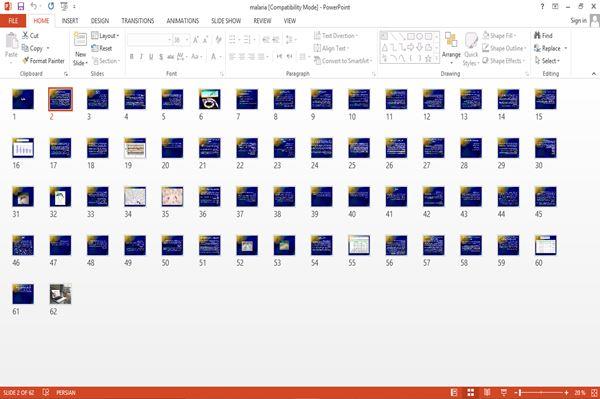This screenshot has height=399, width=600.
Task: Click Convert to SmartArt
Action: pos(343,61)
